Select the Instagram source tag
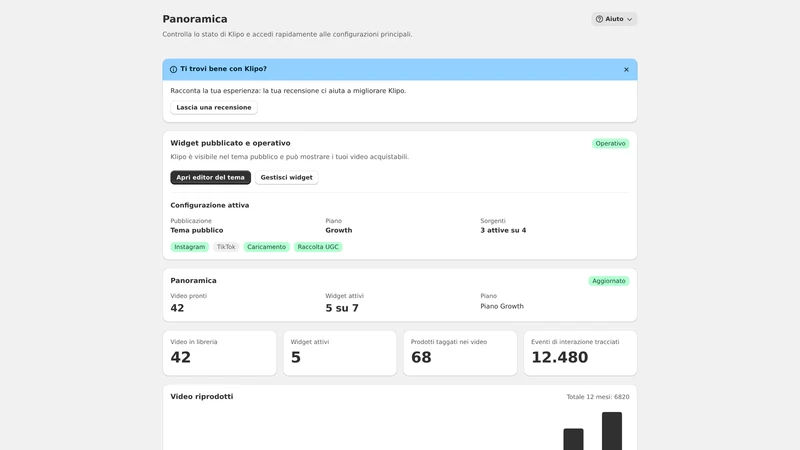The height and width of the screenshot is (450, 800). (189, 247)
